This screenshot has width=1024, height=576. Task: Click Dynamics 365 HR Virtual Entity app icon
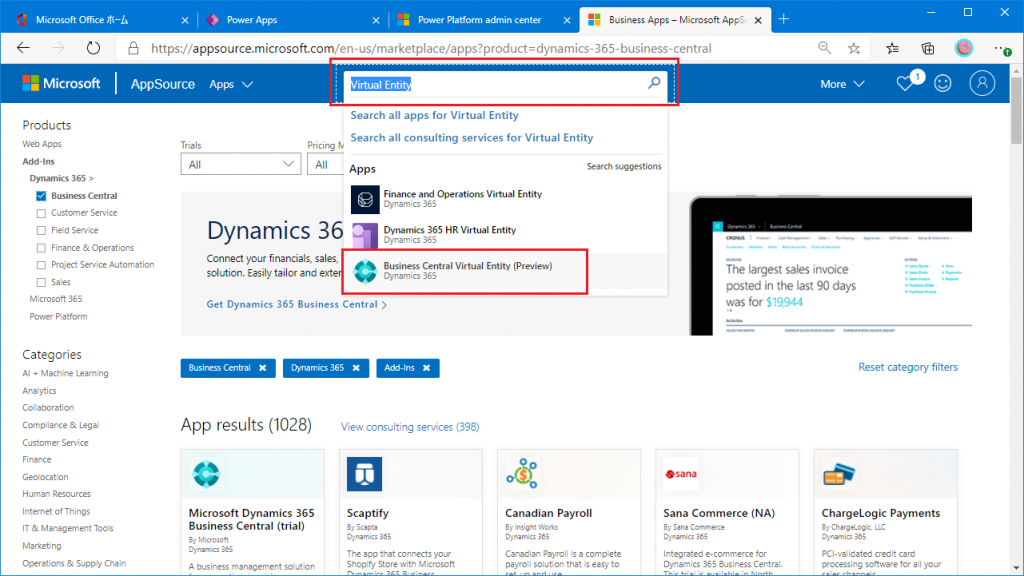pyautogui.click(x=365, y=235)
